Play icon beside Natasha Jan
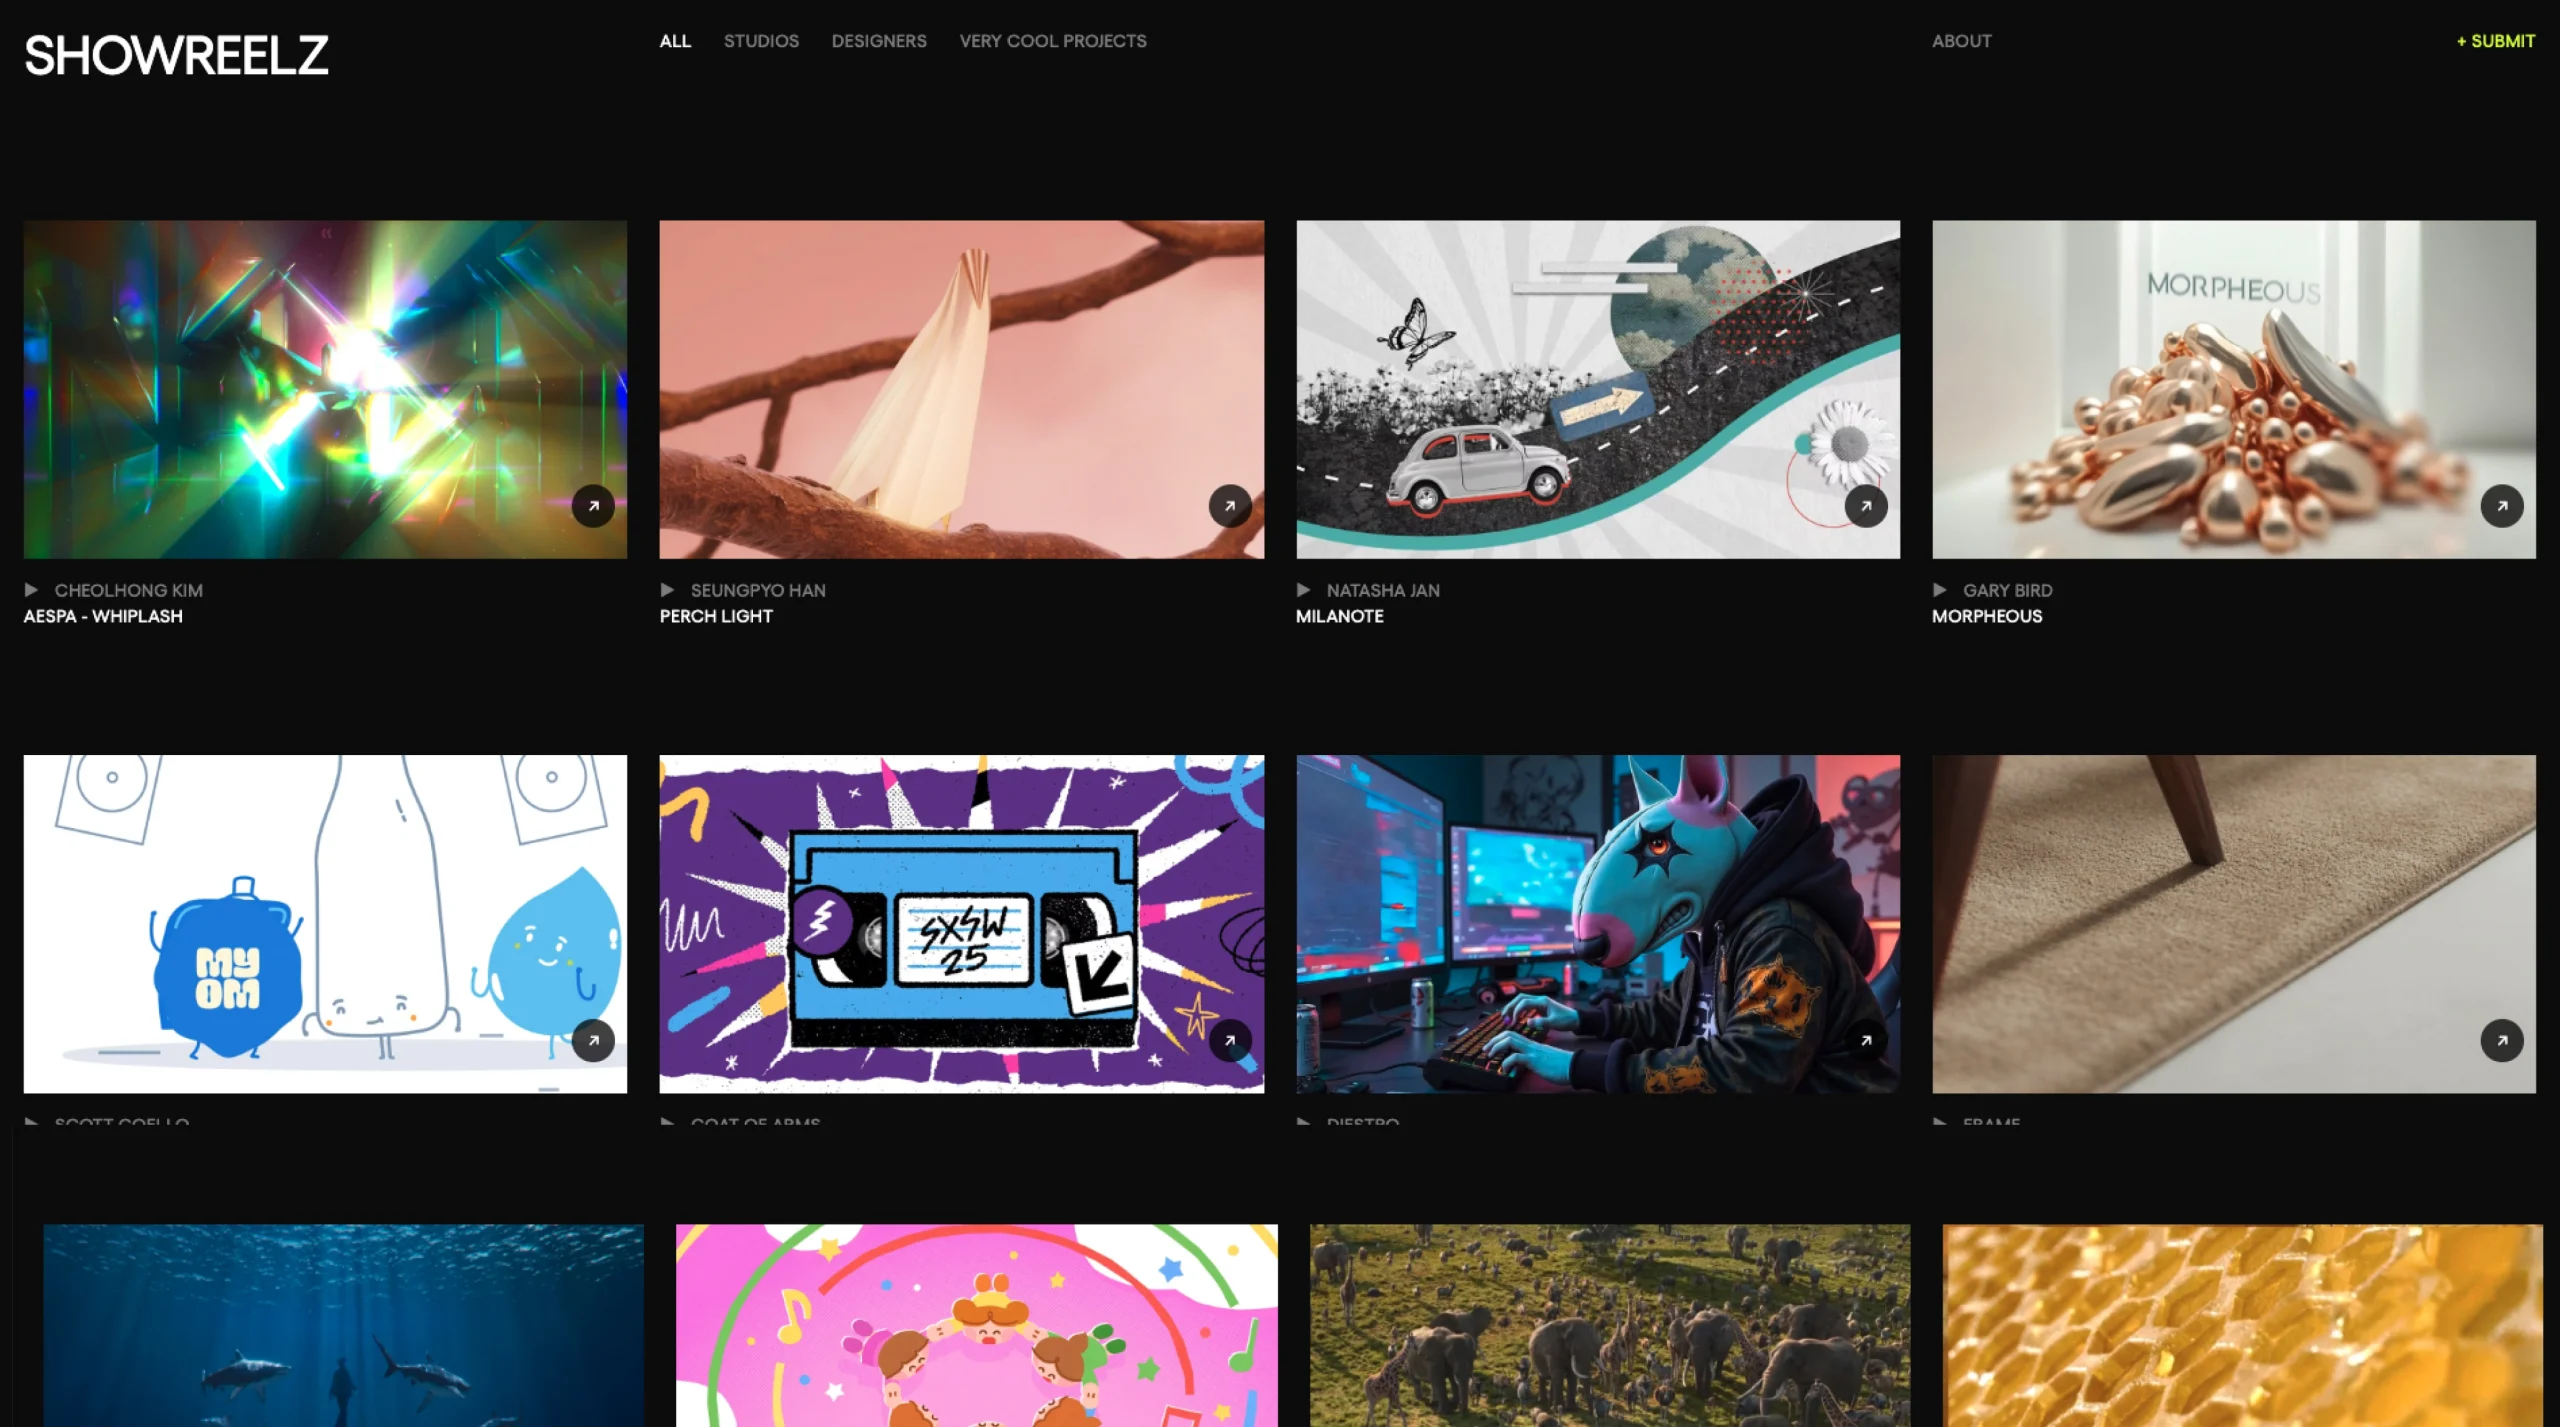This screenshot has height=1427, width=2560. tap(1303, 590)
